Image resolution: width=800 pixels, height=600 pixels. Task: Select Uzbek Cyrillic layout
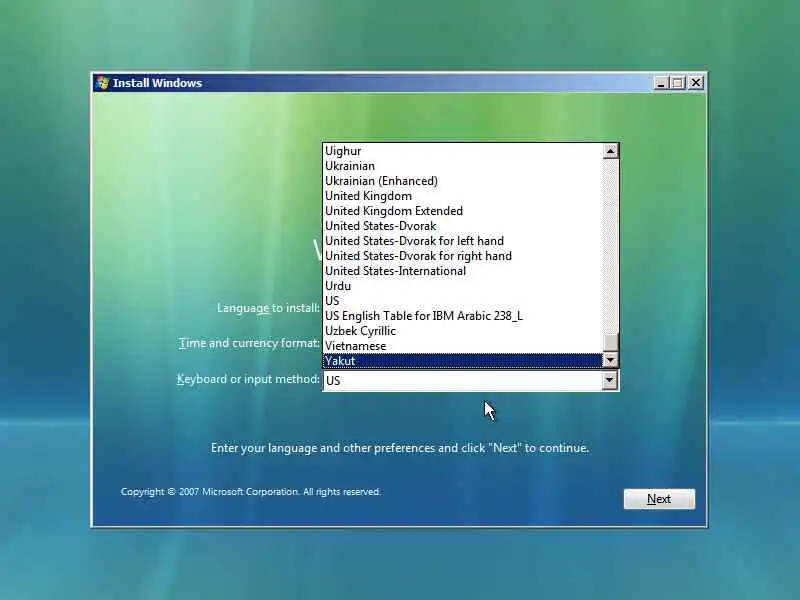[x=462, y=331]
